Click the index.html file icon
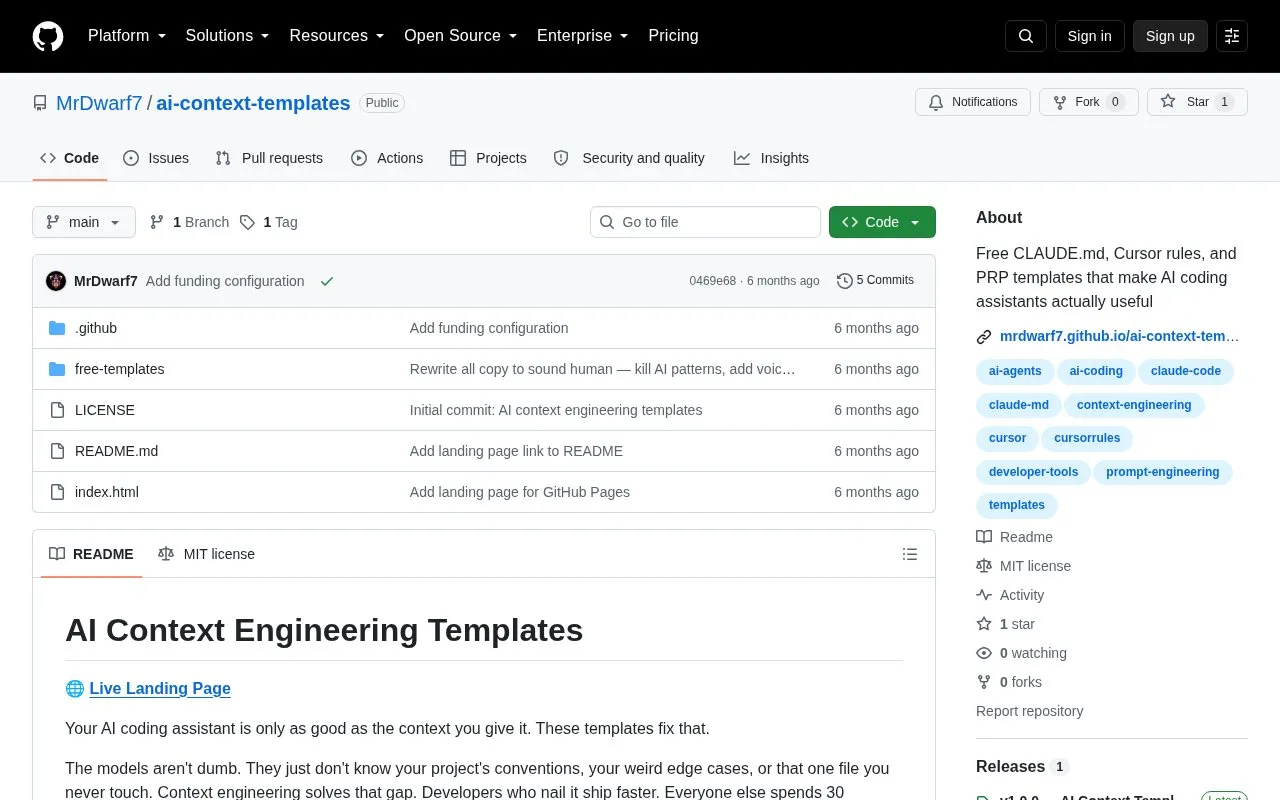1280x800 pixels. coord(57,492)
